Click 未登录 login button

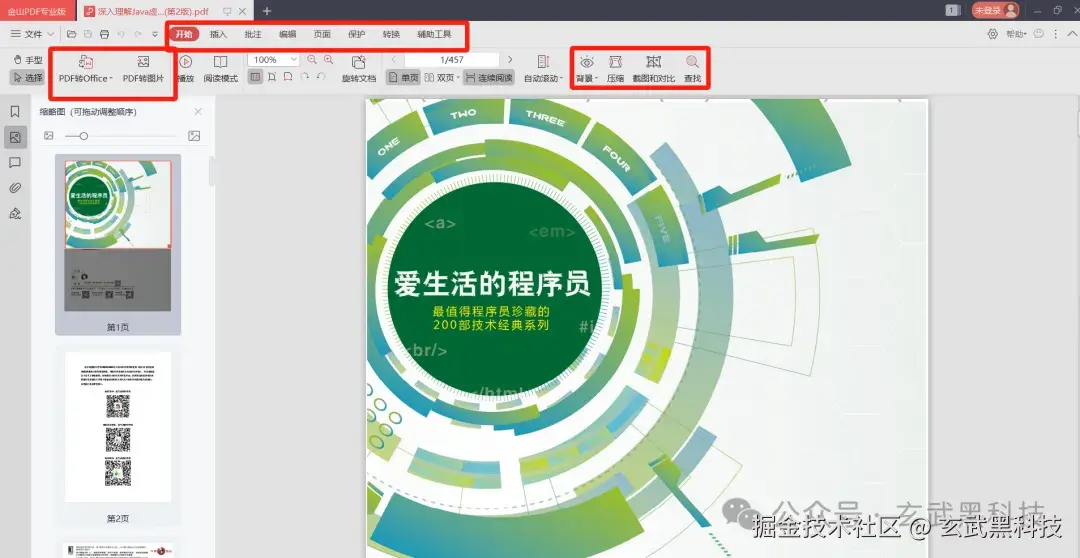[x=995, y=10]
